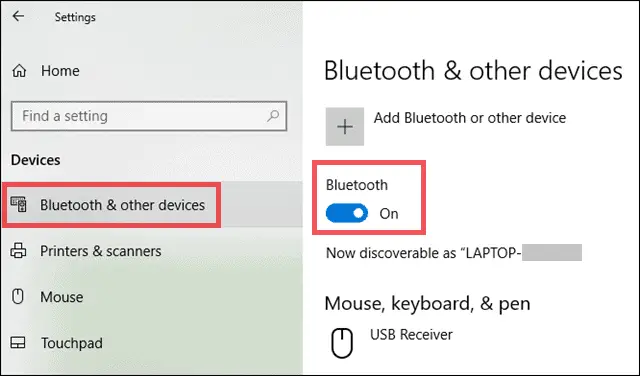Click the Find a setting search field
The width and height of the screenshot is (640, 376).
pyautogui.click(x=149, y=116)
